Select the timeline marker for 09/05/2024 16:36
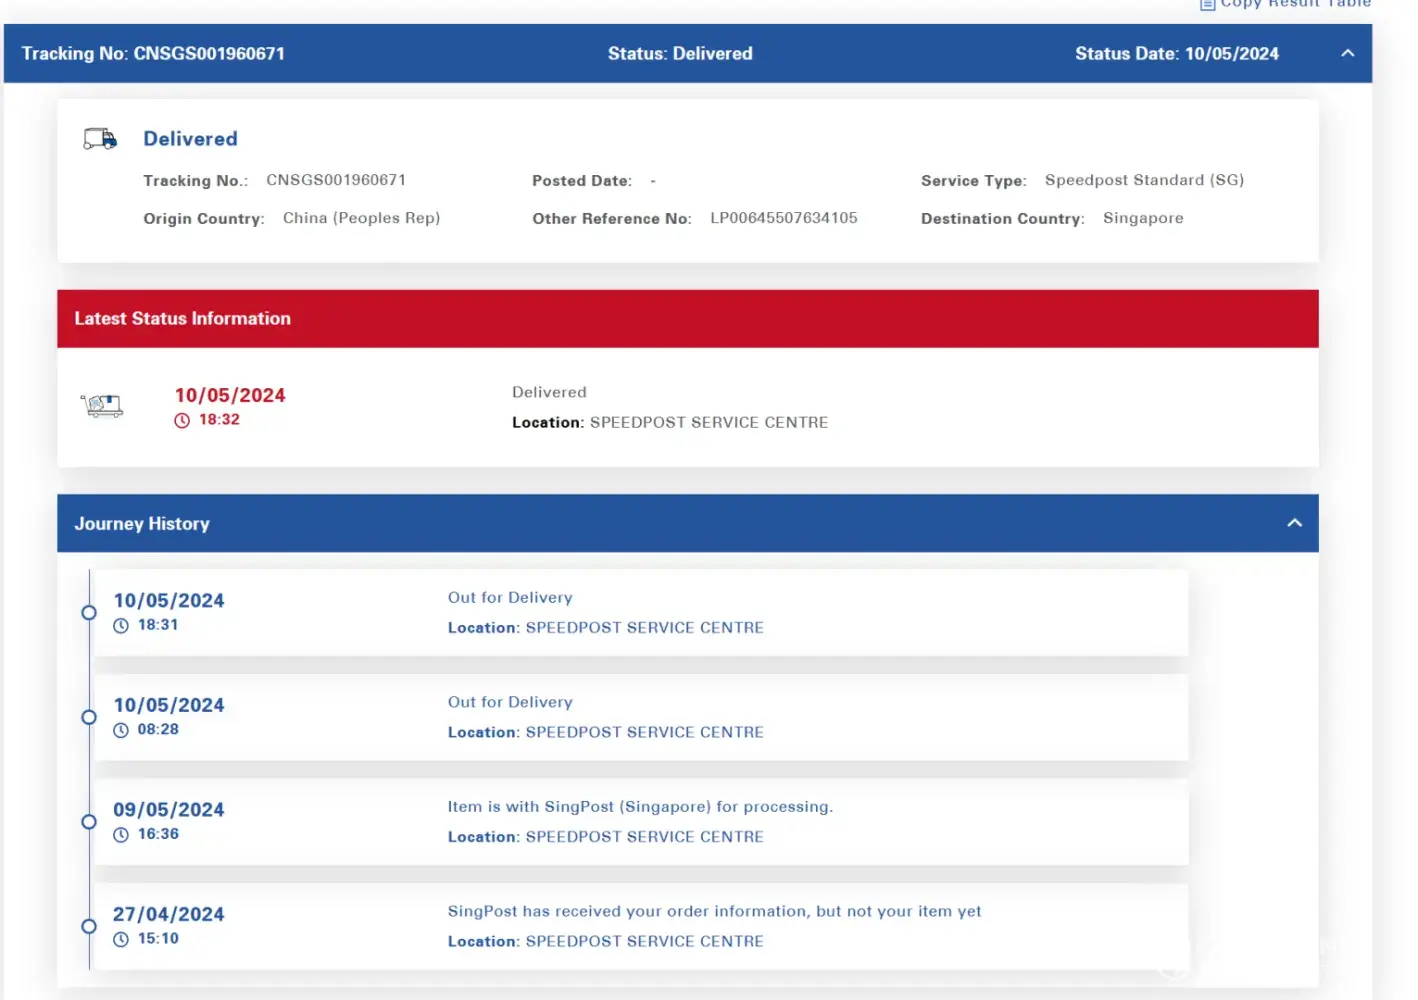This screenshot has width=1418, height=1000. click(x=89, y=822)
